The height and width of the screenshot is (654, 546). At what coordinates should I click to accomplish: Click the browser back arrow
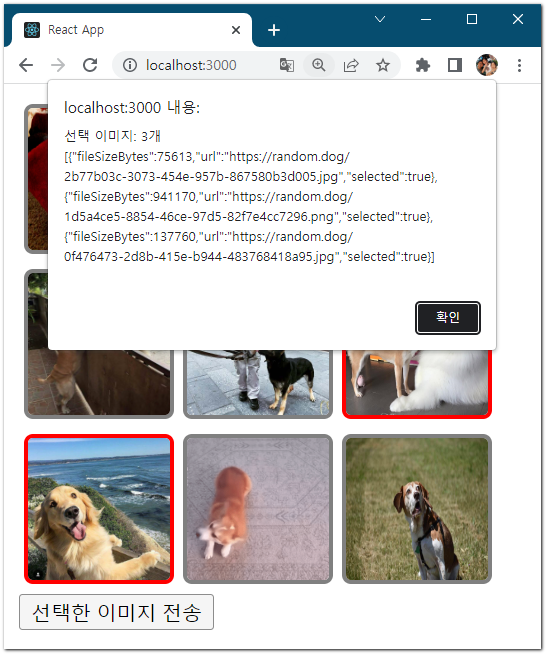(x=26, y=65)
